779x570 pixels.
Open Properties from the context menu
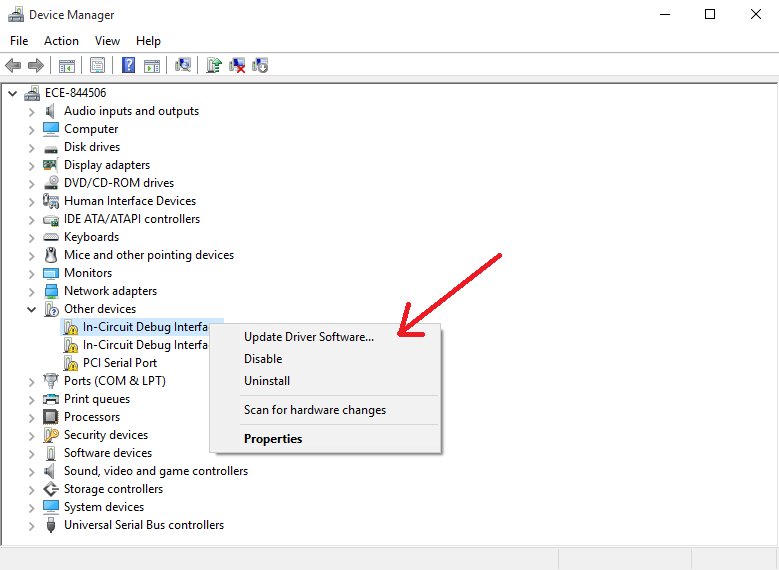point(325,439)
